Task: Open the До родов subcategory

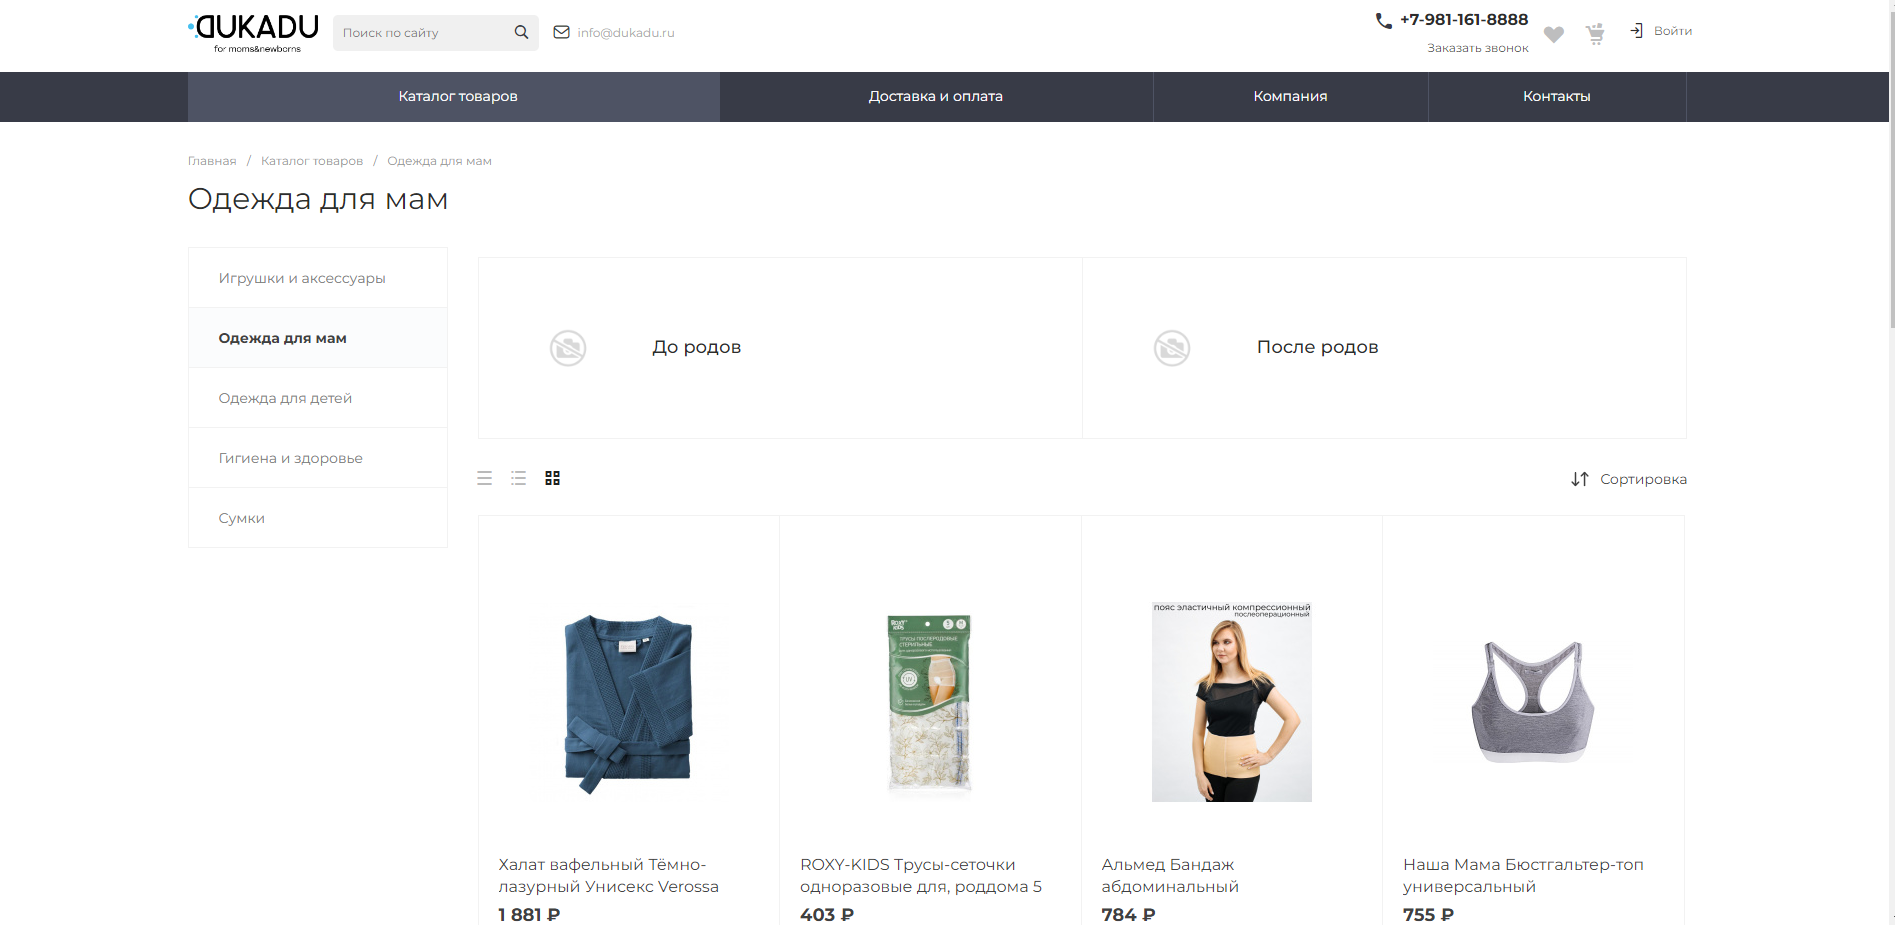Action: click(x=696, y=347)
